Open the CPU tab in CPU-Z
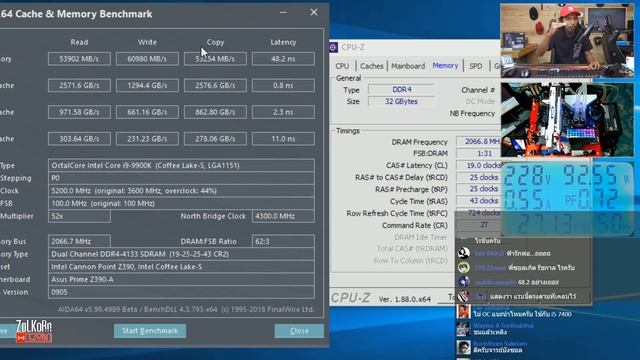 (342, 66)
